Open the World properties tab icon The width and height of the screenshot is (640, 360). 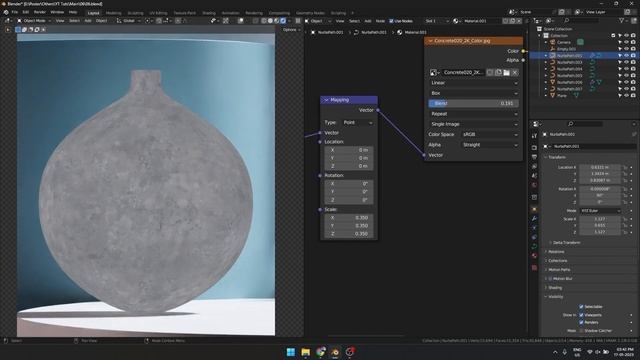(534, 185)
